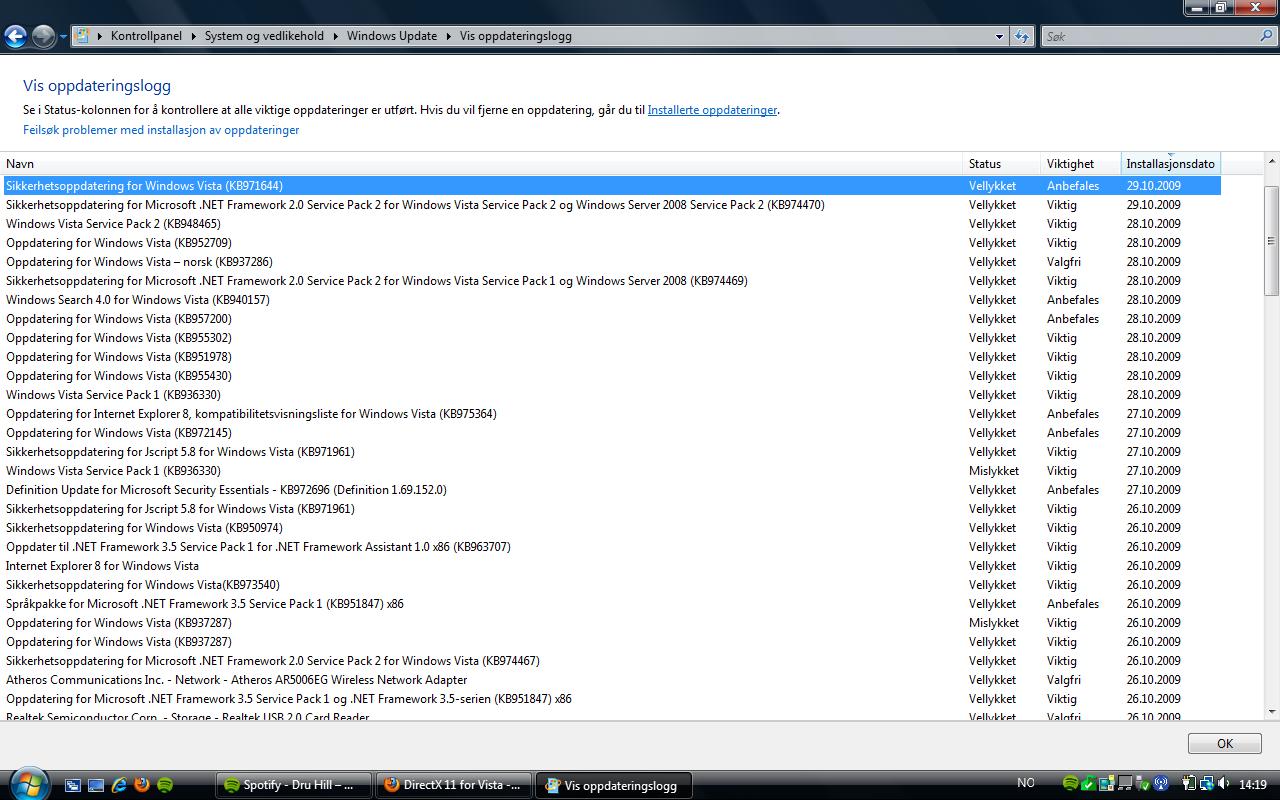Launch Internet Explorer from quick launch
Screen dimensions: 1280x800
point(119,785)
